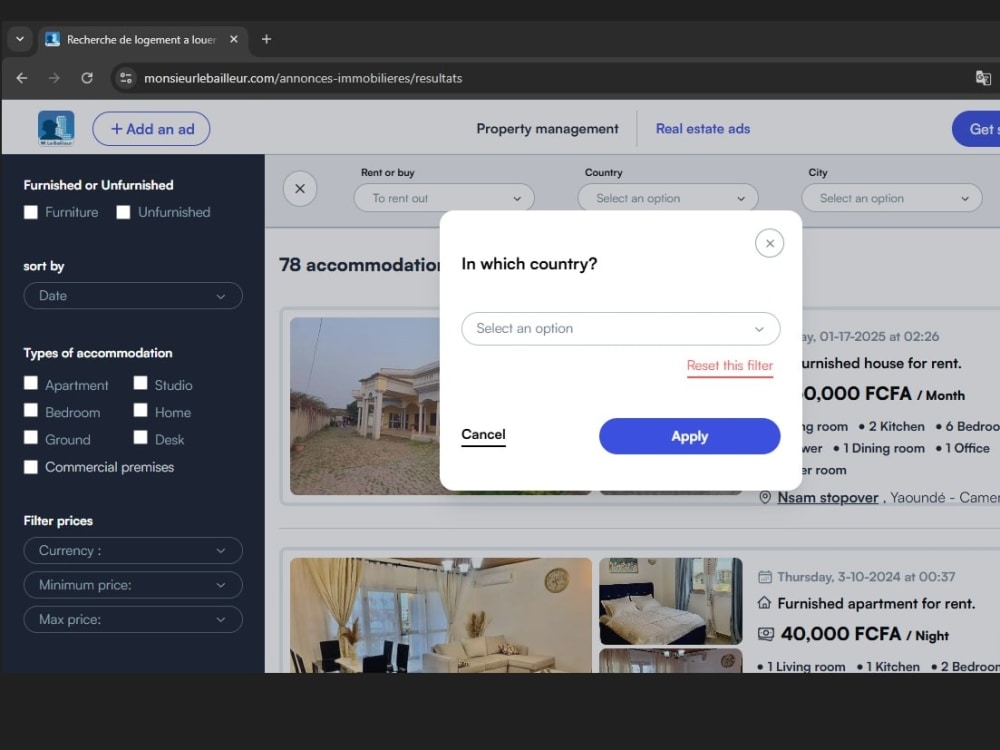Click the browser forward arrow
This screenshot has height=750, width=1000.
[x=54, y=78]
